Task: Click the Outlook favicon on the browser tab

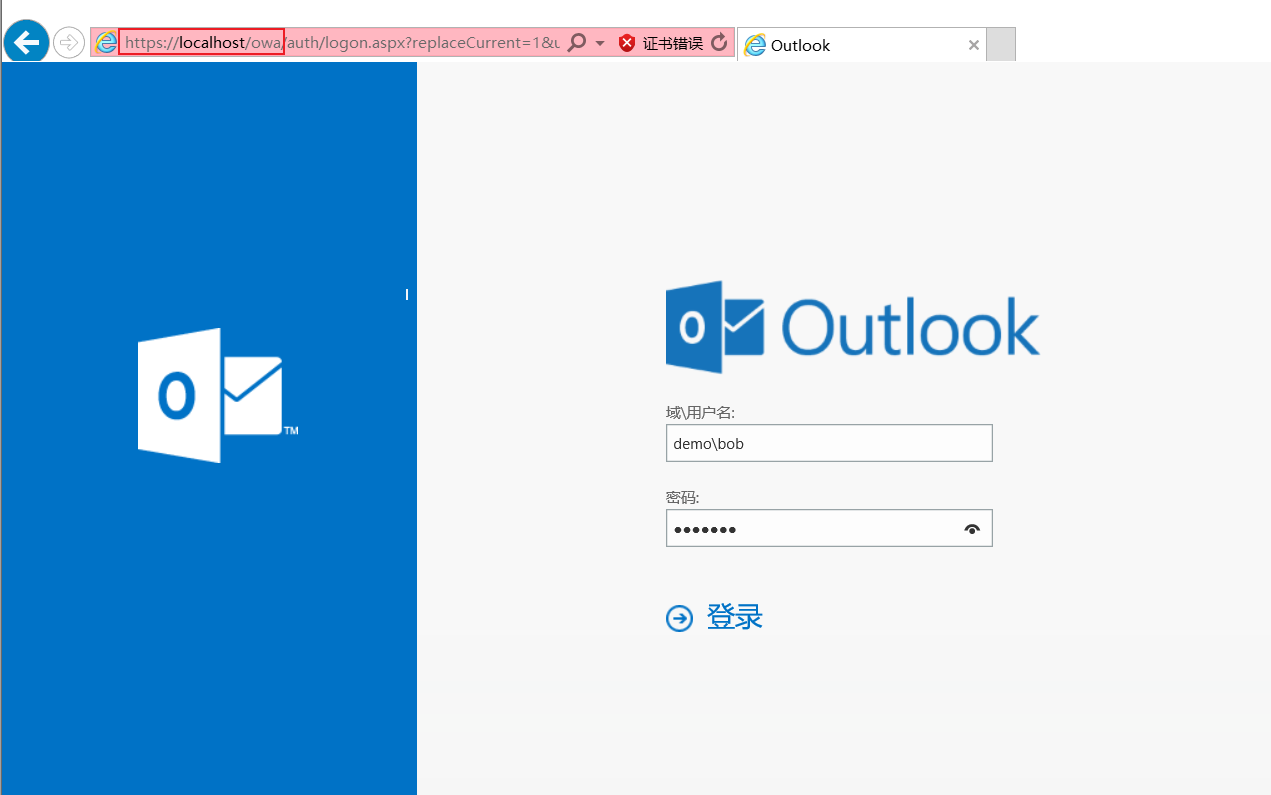Action: [x=756, y=44]
